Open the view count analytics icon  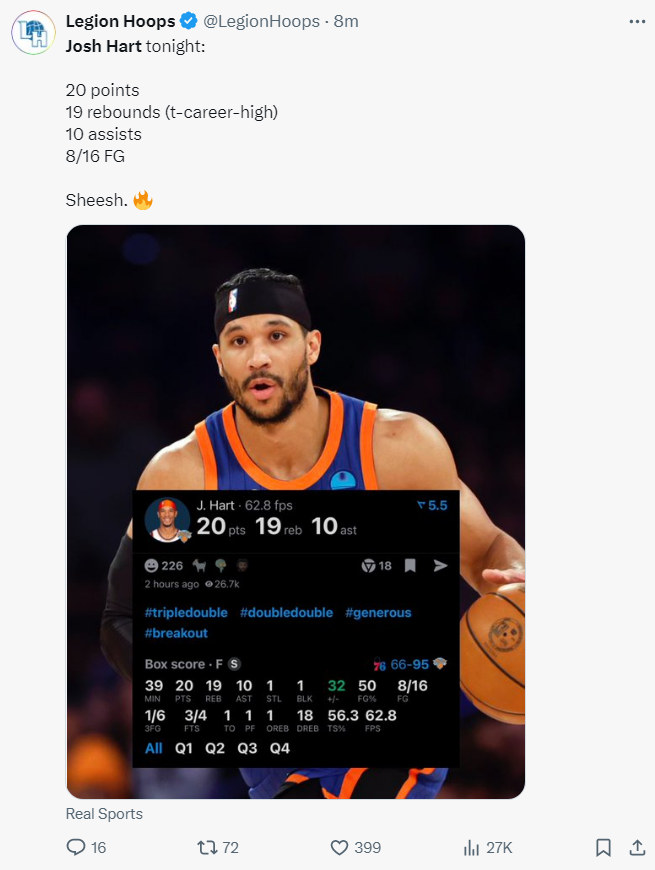[x=472, y=847]
